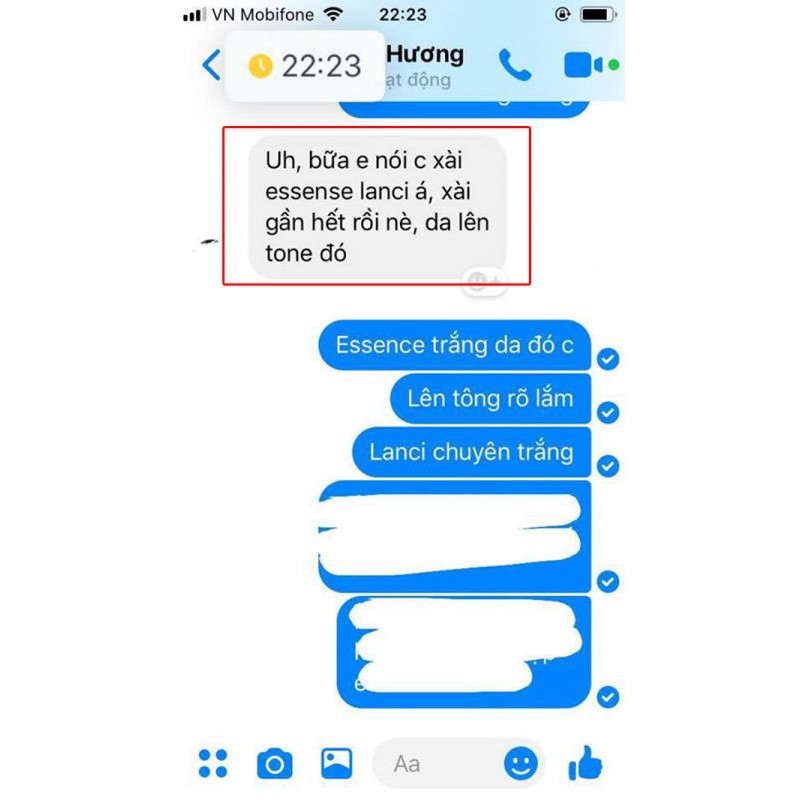Open the photo gallery picker
The height and width of the screenshot is (800, 800).
coord(336,763)
